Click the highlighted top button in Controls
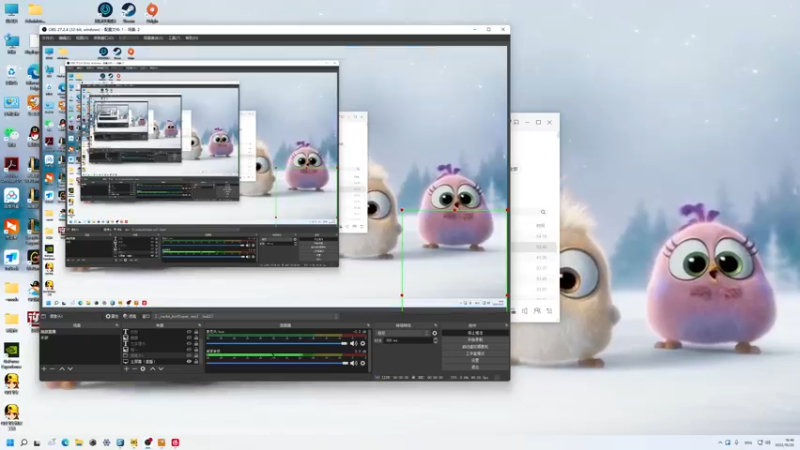 coord(475,333)
